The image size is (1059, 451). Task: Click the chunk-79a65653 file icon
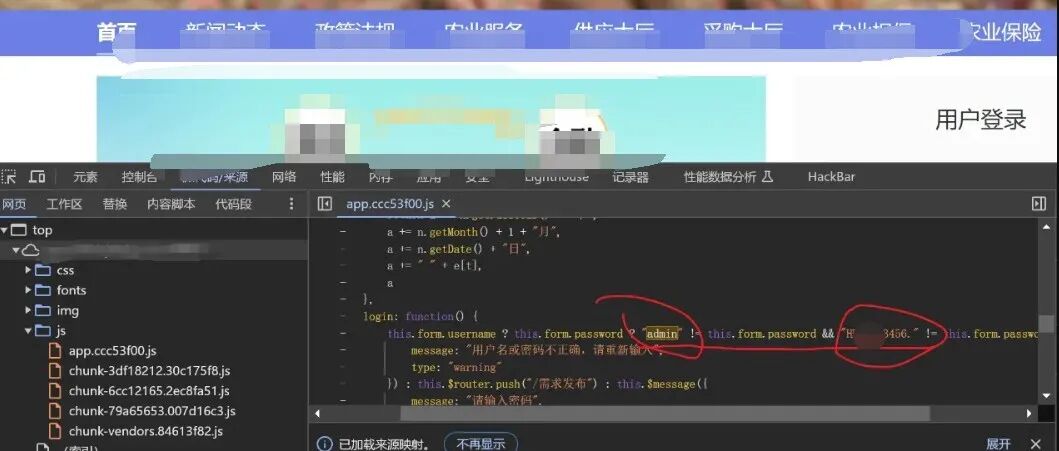point(55,410)
